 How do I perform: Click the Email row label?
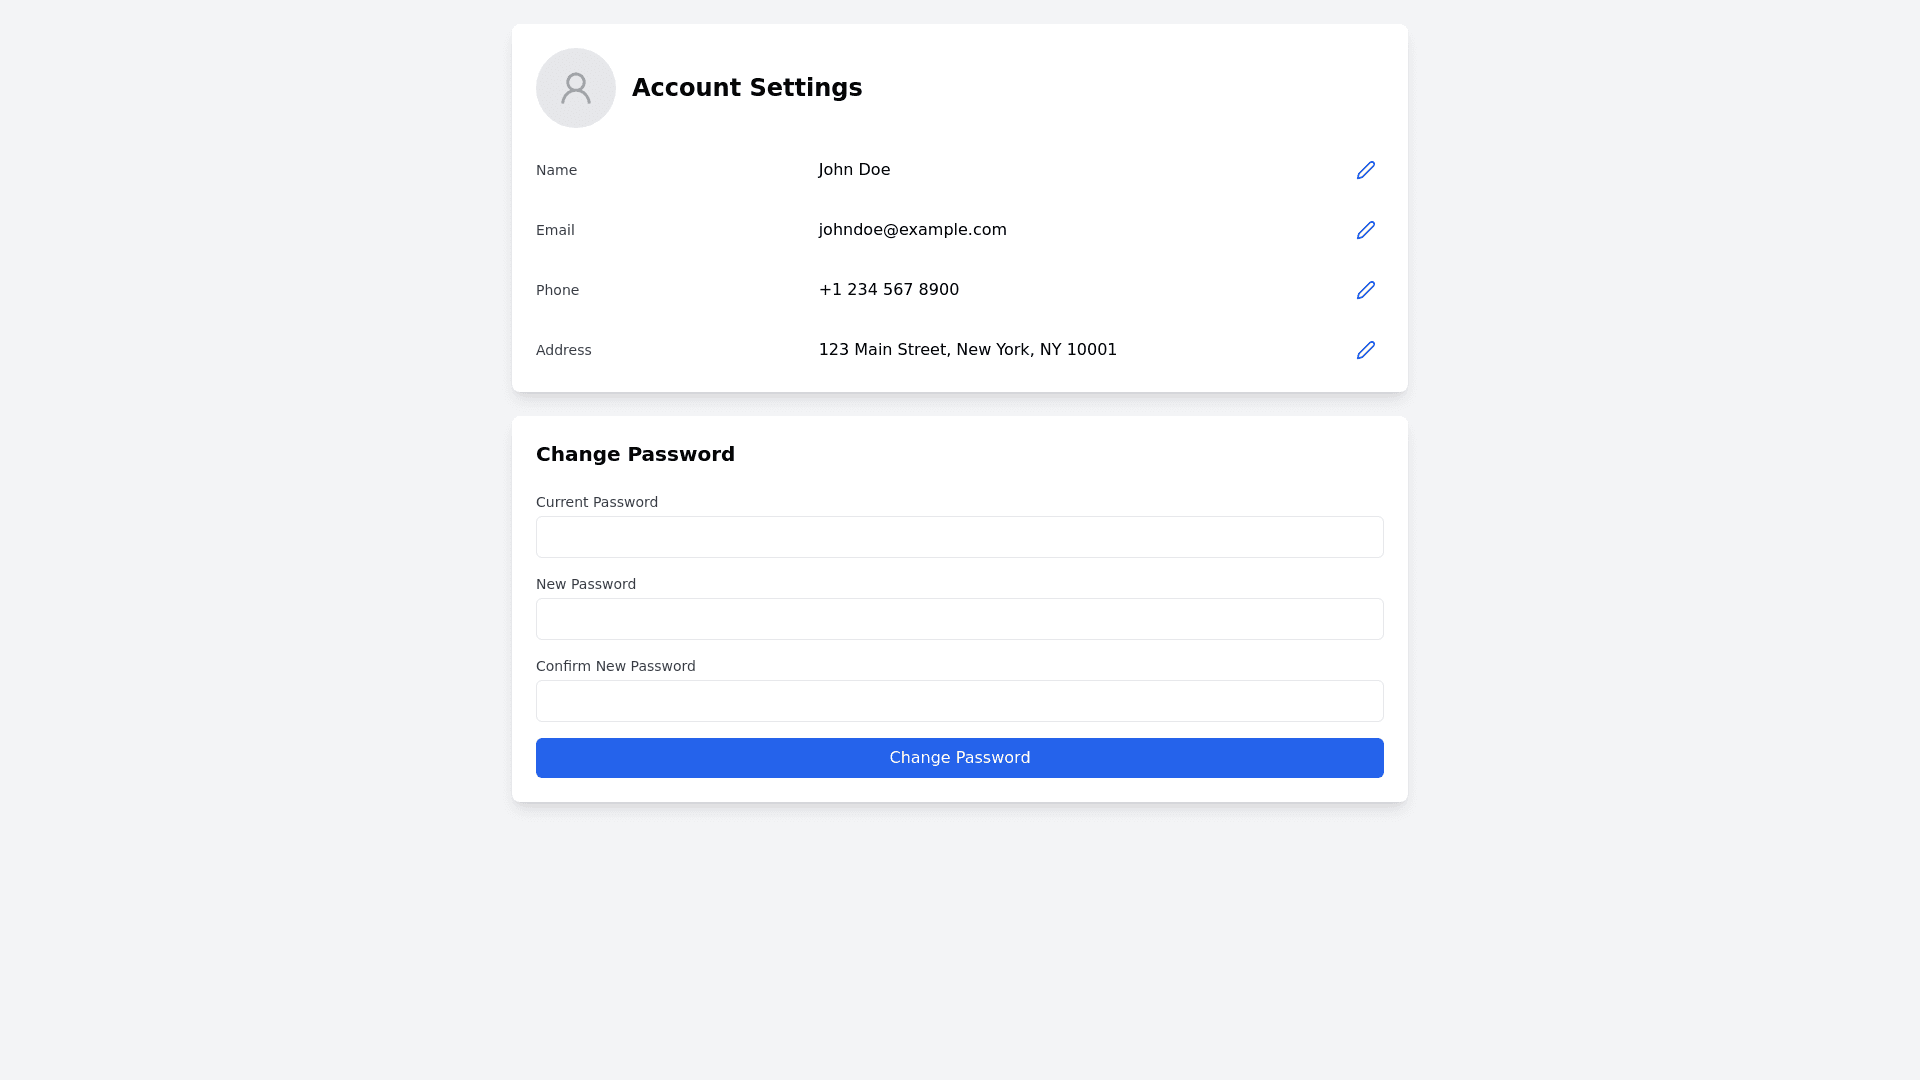click(555, 230)
